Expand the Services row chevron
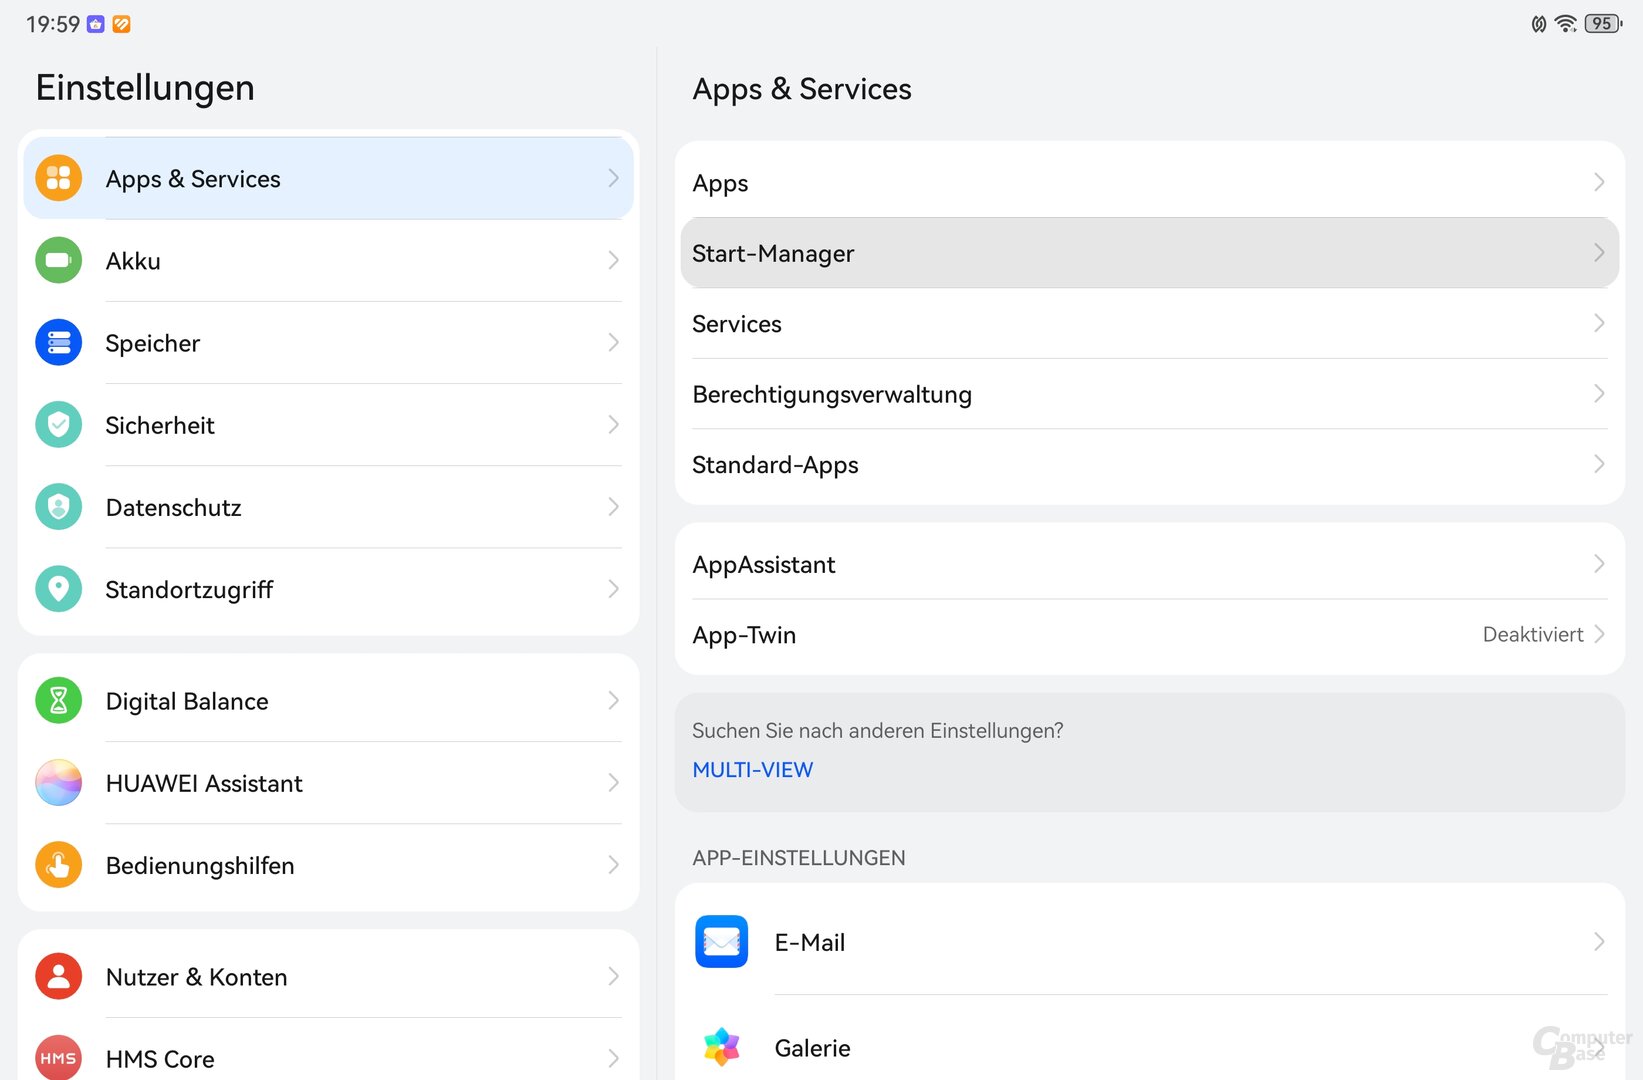Image resolution: width=1643 pixels, height=1080 pixels. [1599, 323]
